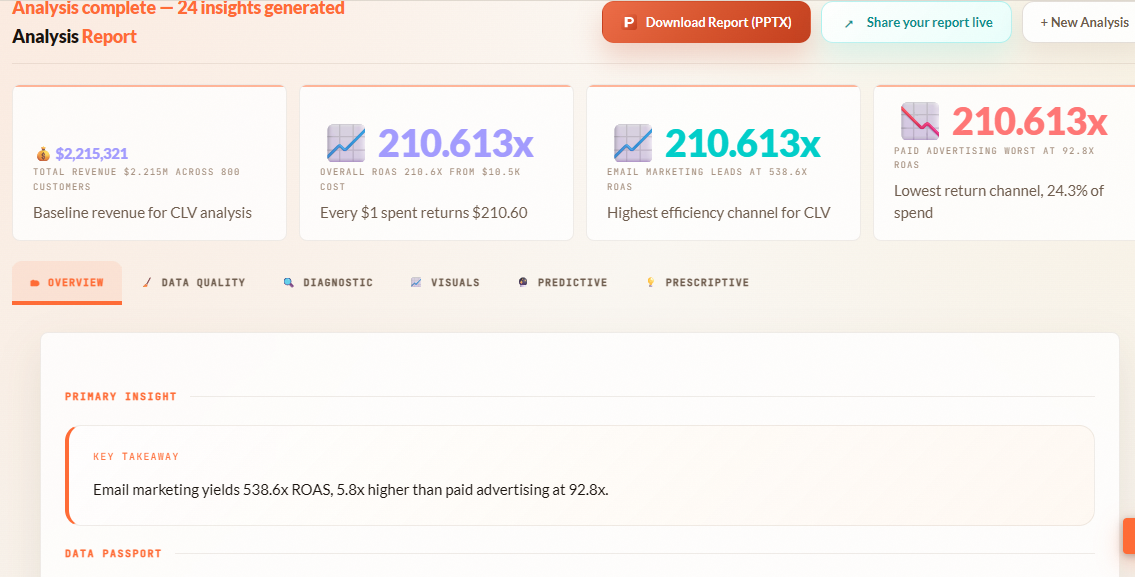
Task: Click the purple 210.613x overall ROAS value
Action: [456, 143]
